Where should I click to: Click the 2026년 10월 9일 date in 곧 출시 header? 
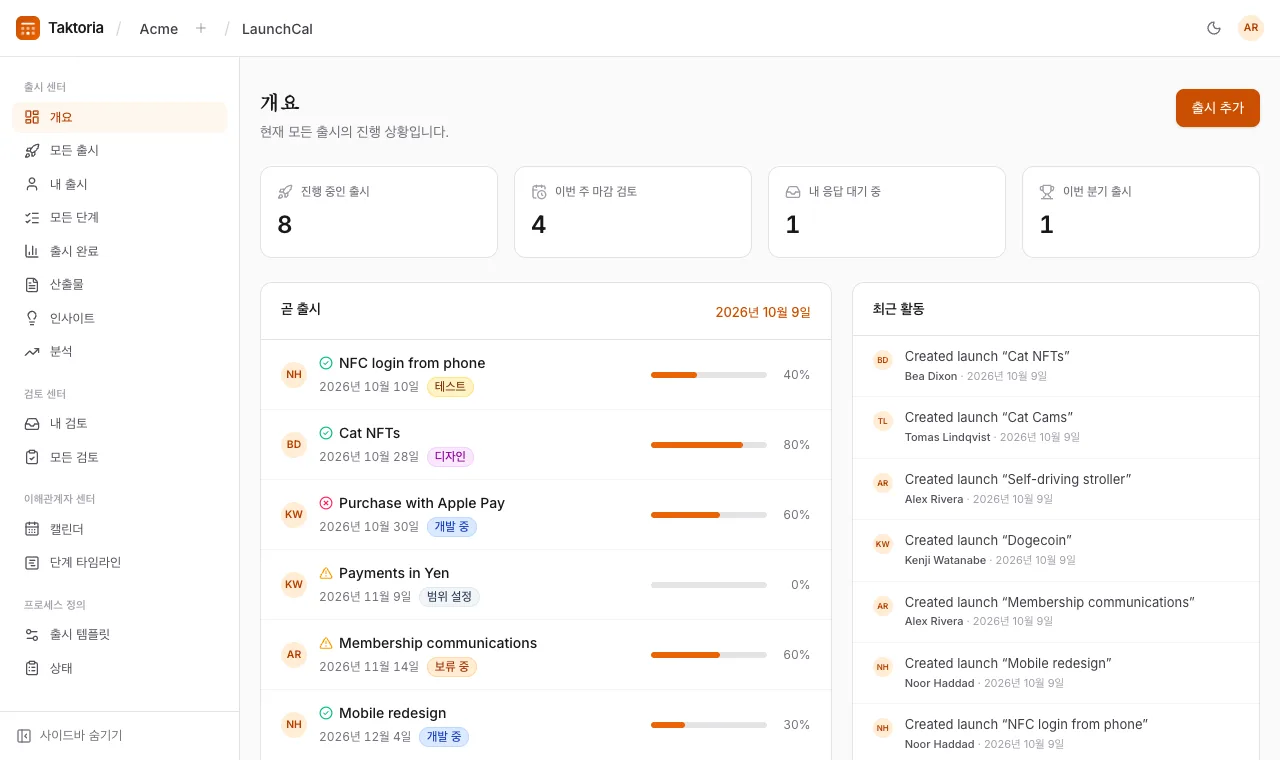[763, 312]
